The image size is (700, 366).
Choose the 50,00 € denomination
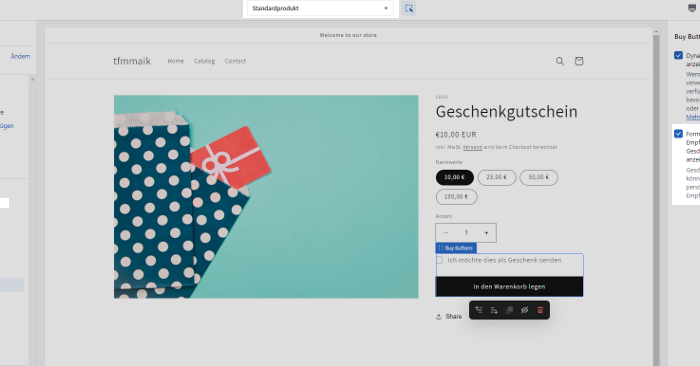(538, 178)
